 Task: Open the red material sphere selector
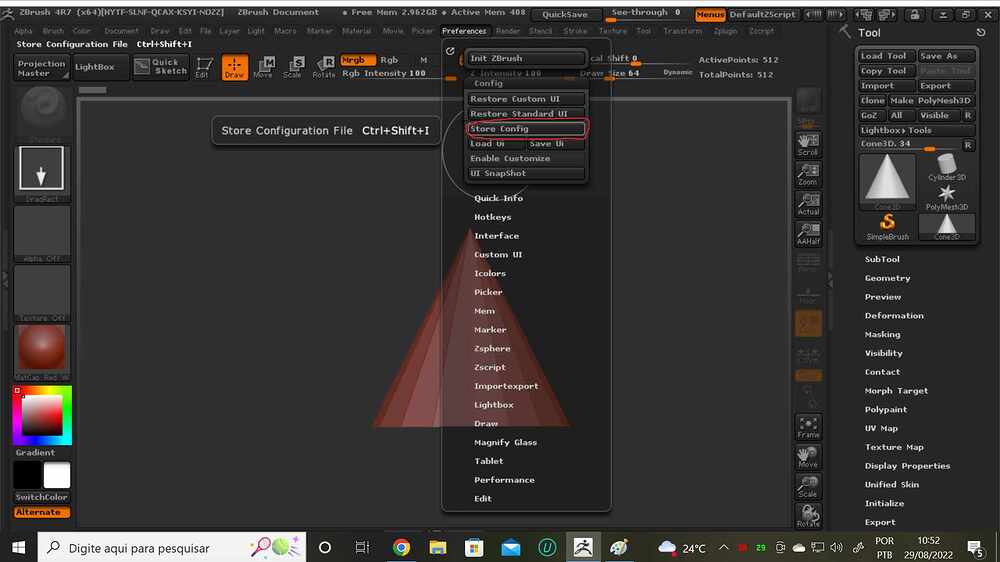[41, 351]
